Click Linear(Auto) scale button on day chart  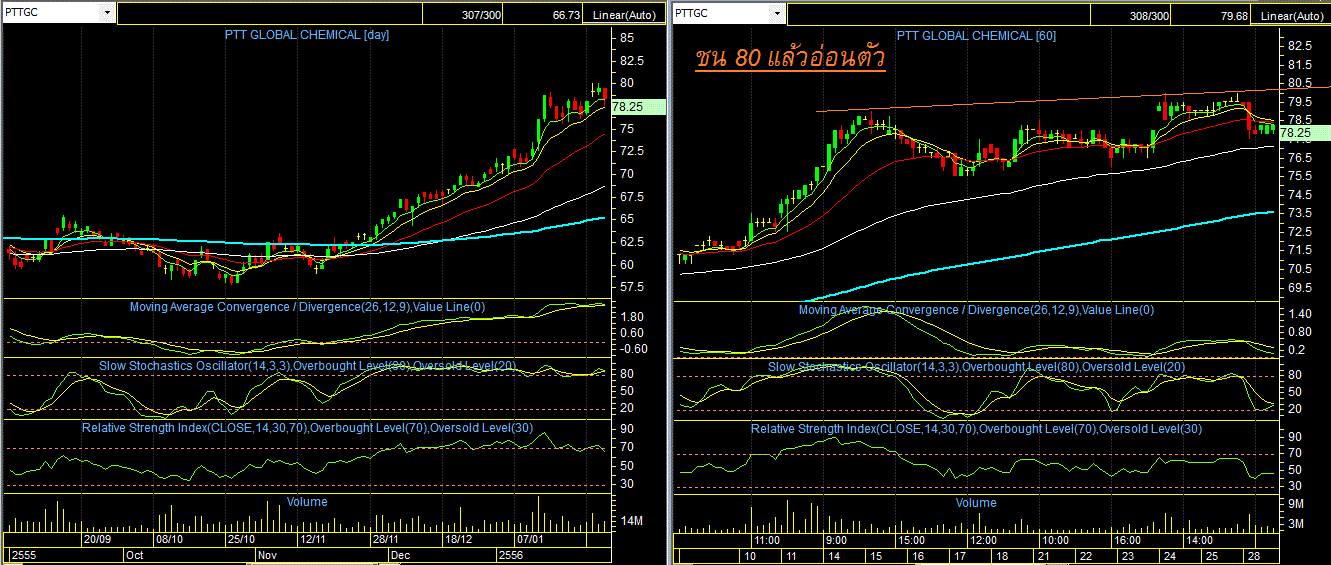coord(625,15)
